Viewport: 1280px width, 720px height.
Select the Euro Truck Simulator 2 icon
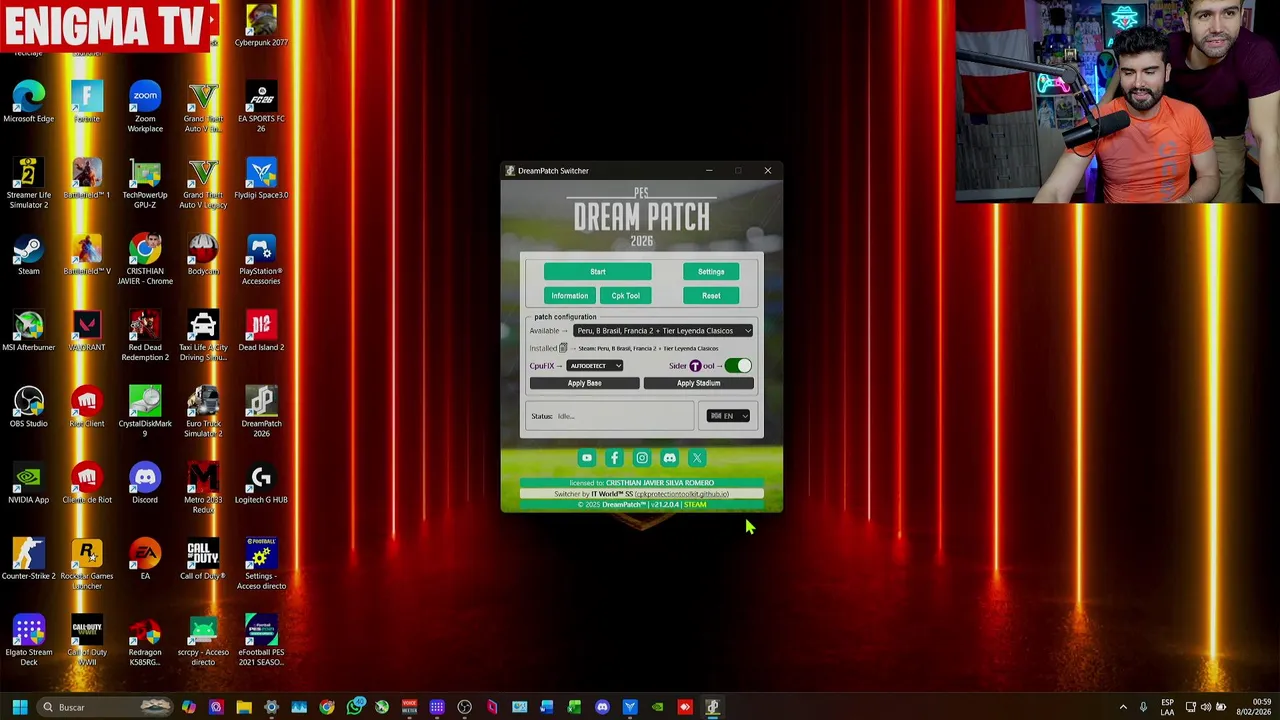tap(203, 411)
